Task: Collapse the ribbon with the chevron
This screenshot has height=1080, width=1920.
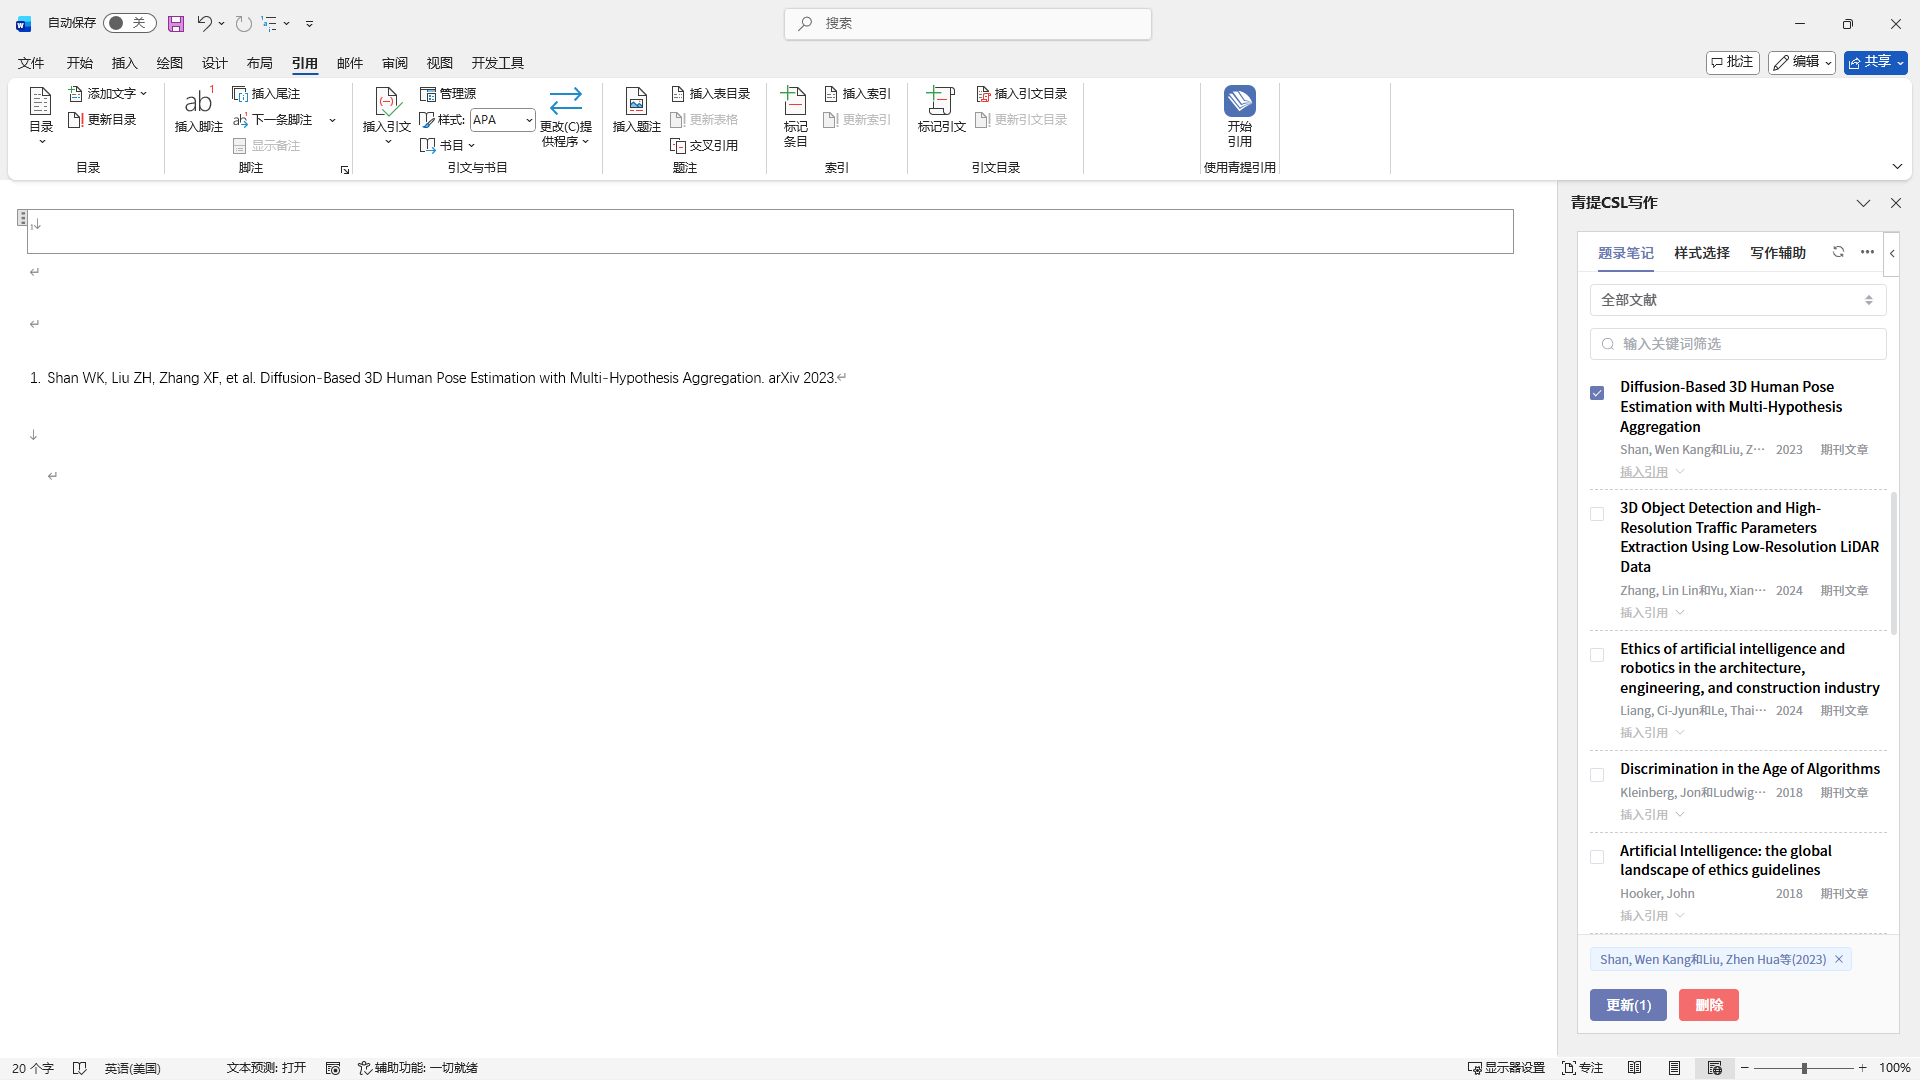Action: click(1897, 167)
